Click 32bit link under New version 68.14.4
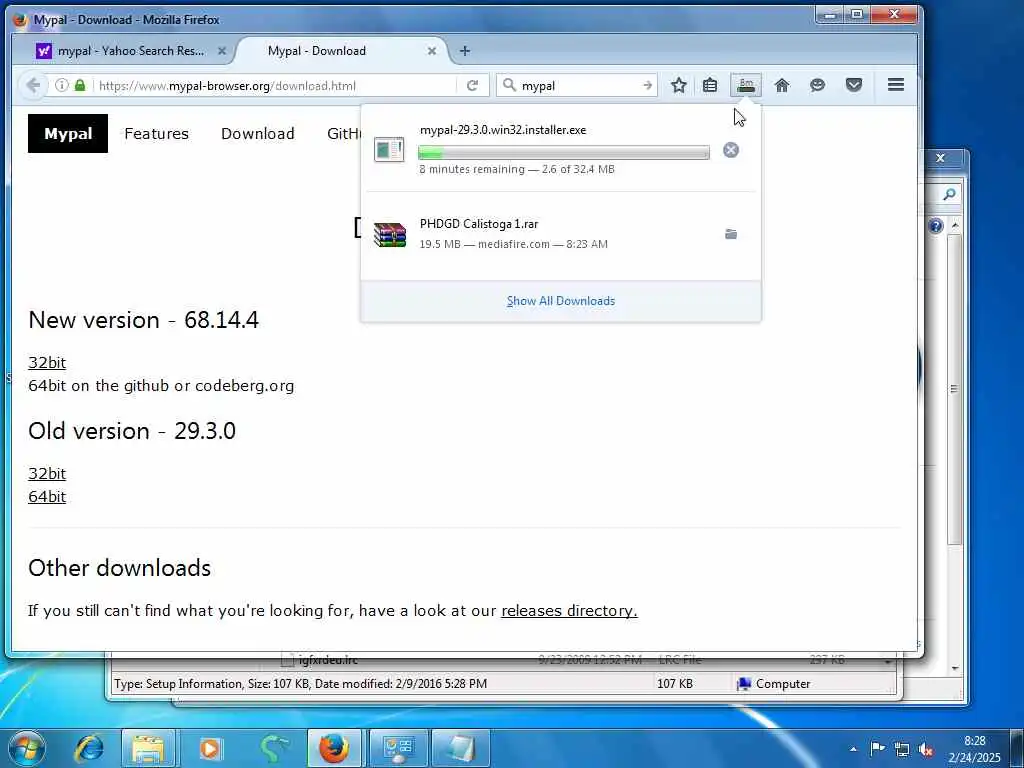Viewport: 1024px width, 768px height. tap(47, 362)
